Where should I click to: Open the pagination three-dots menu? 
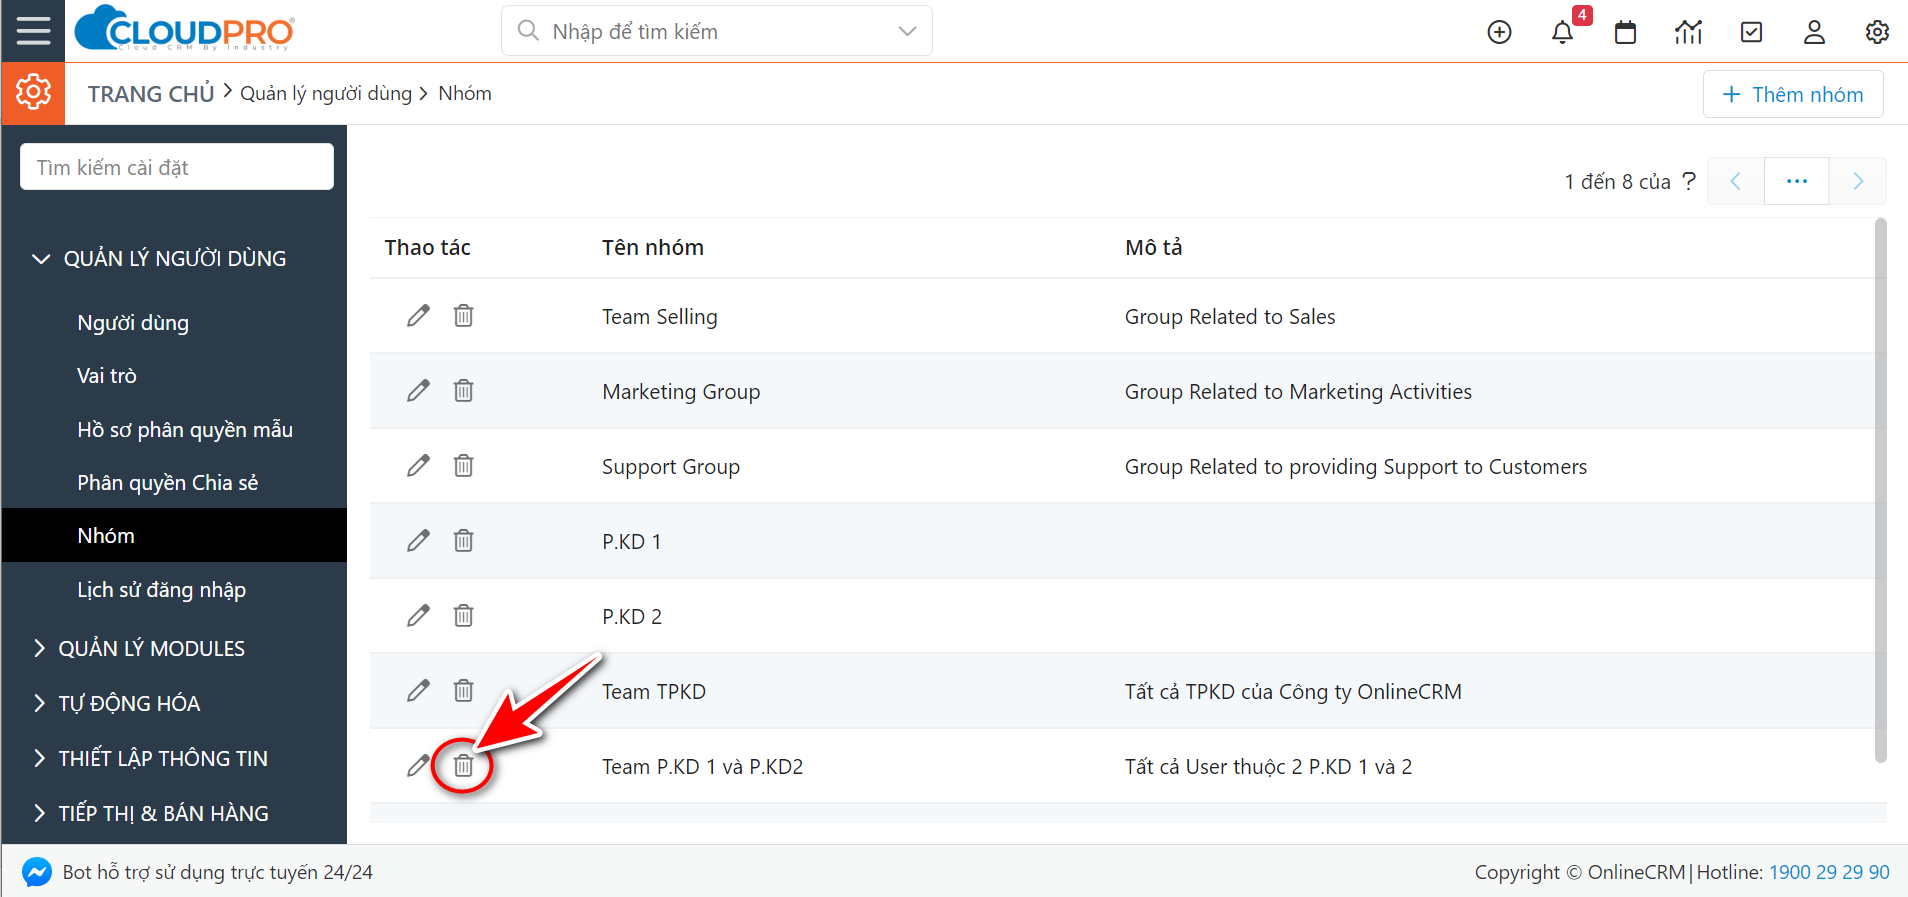pos(1797,181)
